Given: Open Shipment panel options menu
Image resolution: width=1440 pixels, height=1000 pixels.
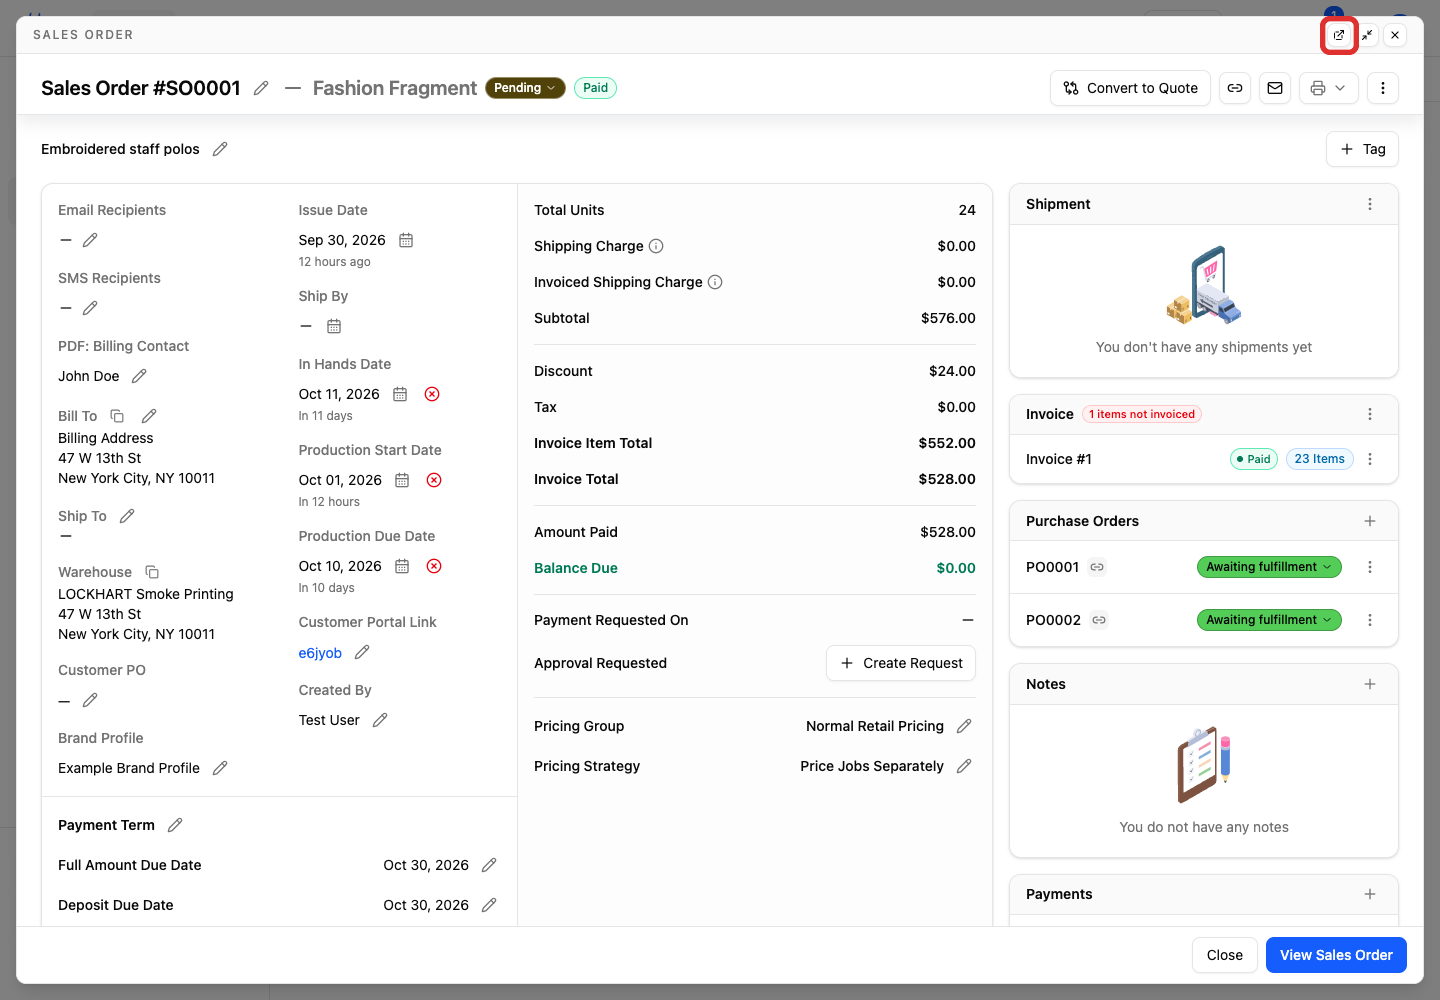Looking at the screenshot, I should 1370,204.
